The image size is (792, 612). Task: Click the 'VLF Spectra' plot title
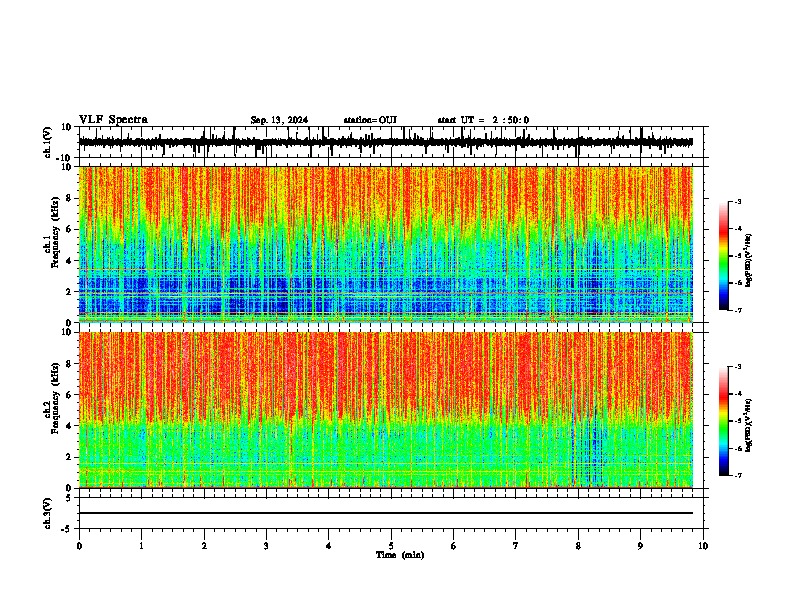click(113, 120)
